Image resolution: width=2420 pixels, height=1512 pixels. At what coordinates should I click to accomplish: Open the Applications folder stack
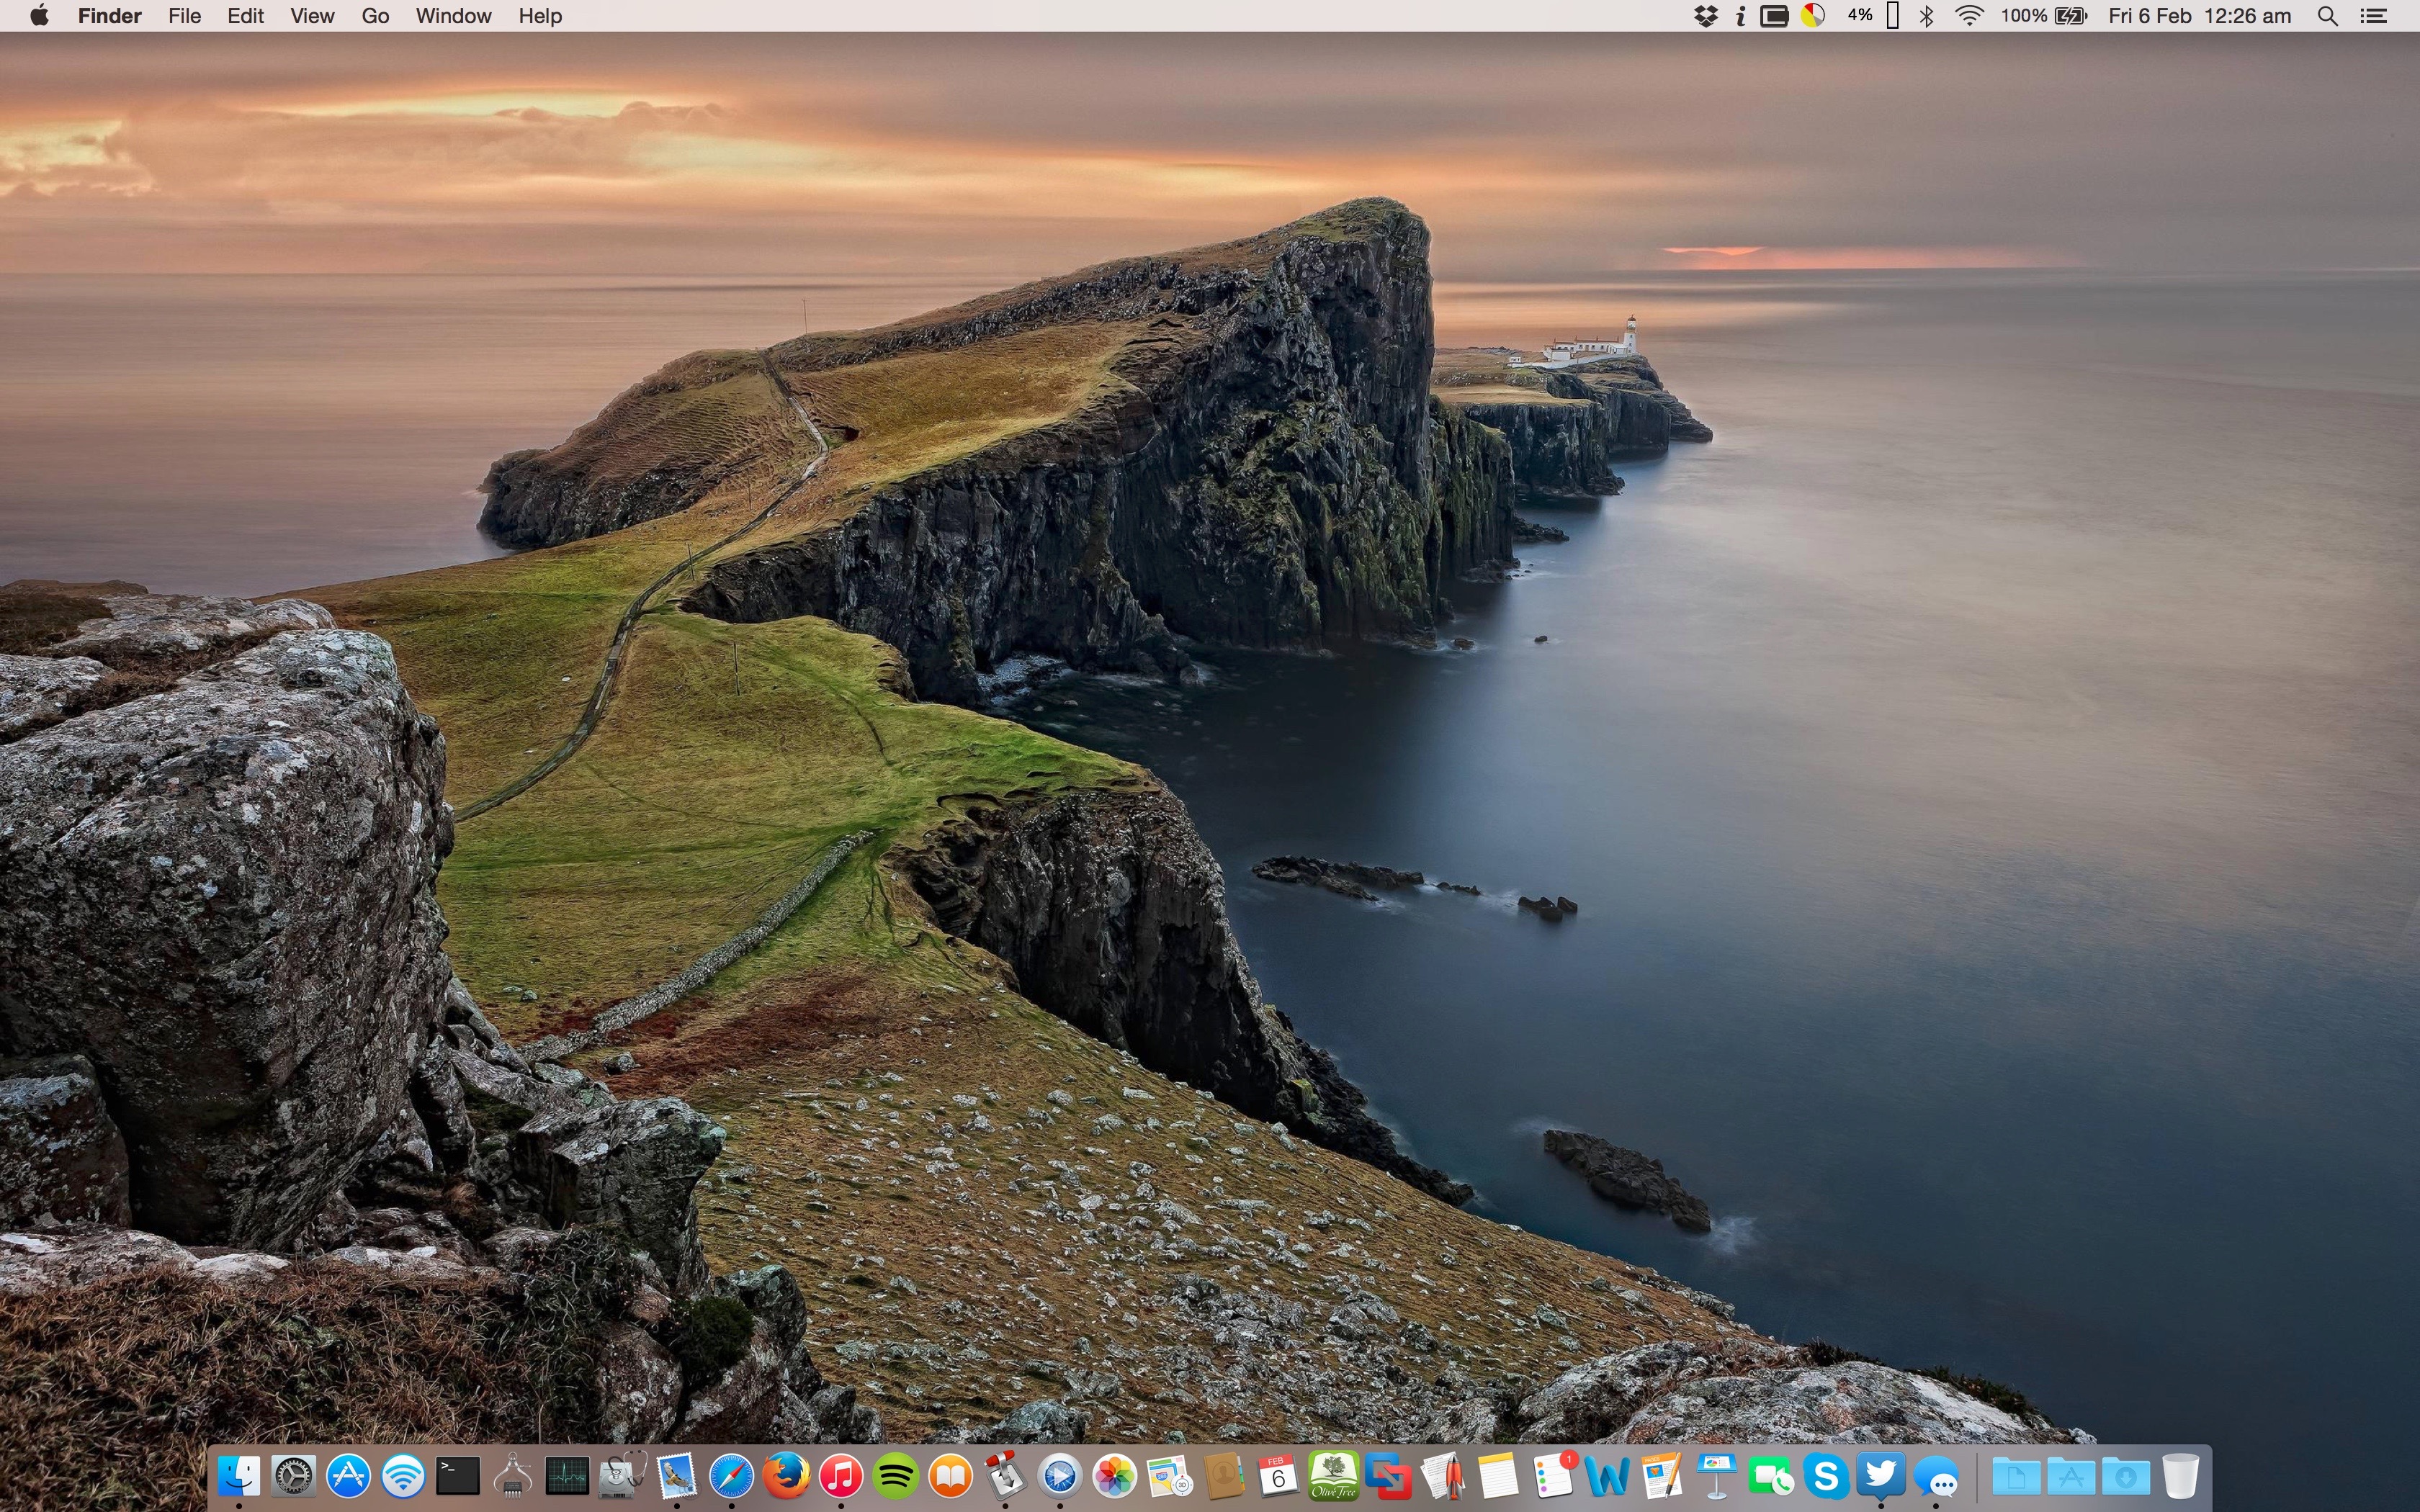coord(2071,1475)
